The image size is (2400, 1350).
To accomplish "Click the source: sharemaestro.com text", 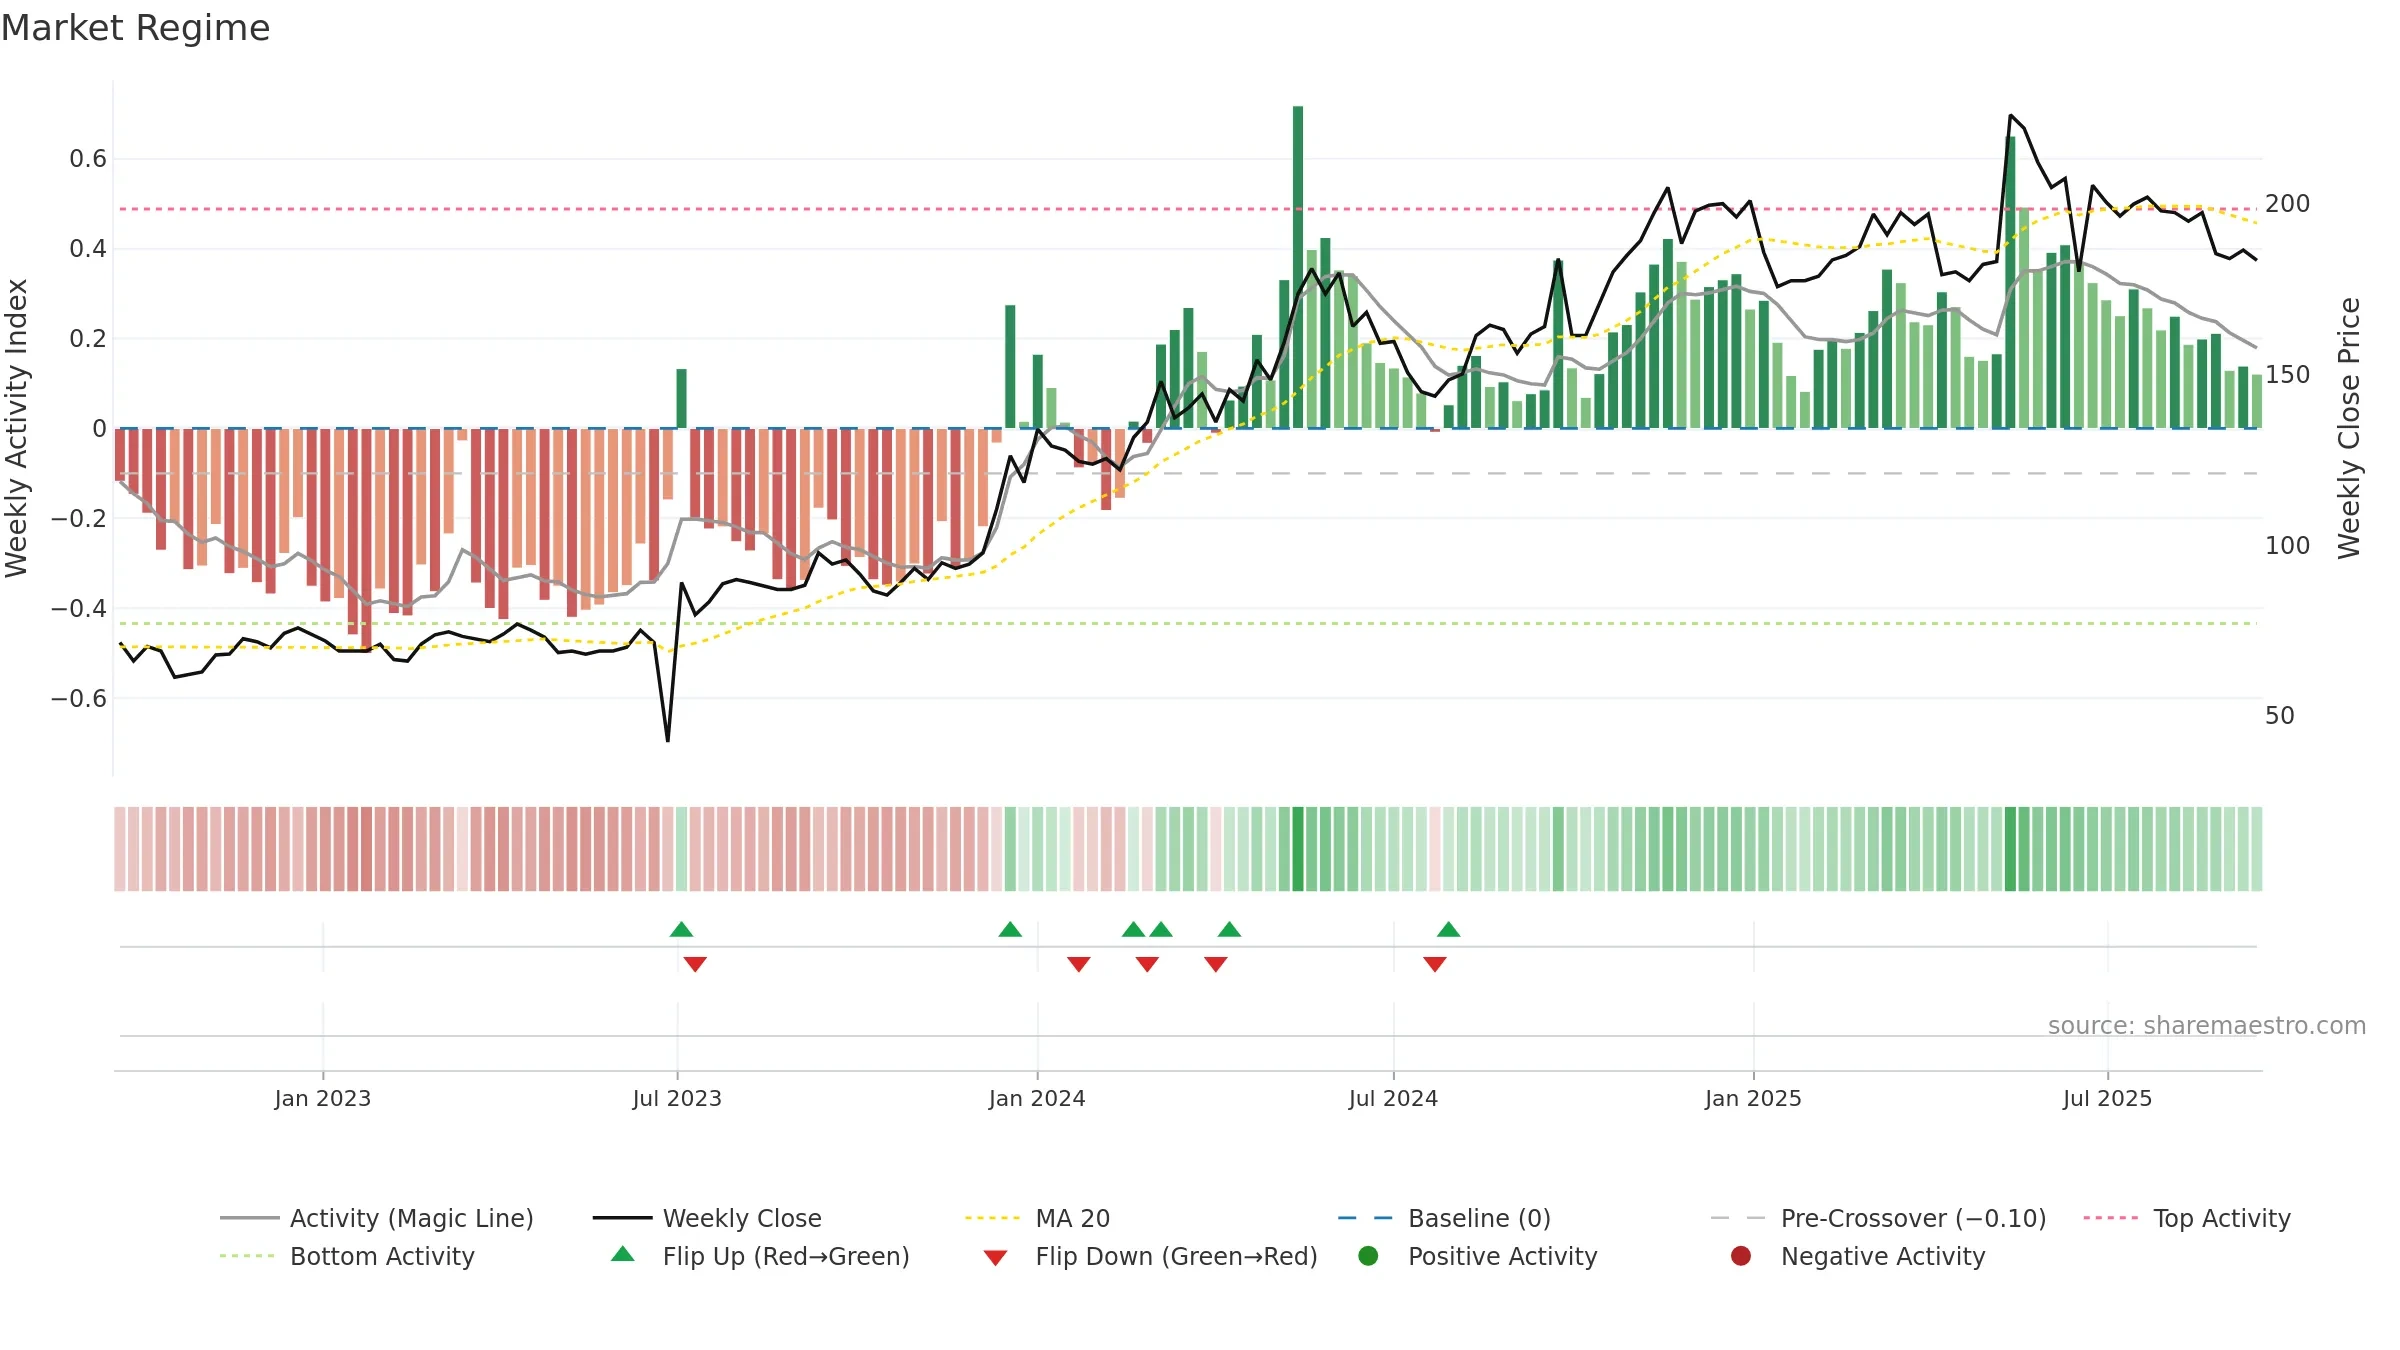I will pyautogui.click(x=2207, y=1025).
